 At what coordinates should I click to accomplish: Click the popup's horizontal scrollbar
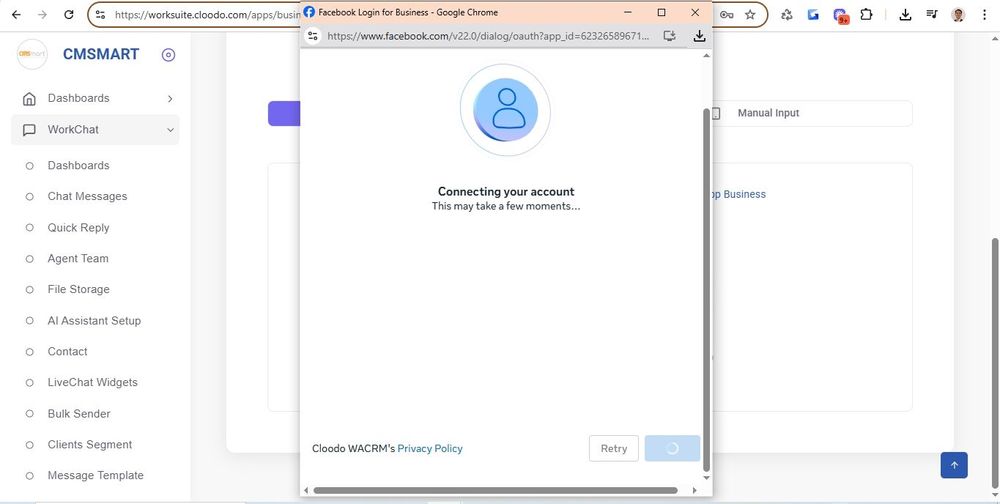(495, 490)
